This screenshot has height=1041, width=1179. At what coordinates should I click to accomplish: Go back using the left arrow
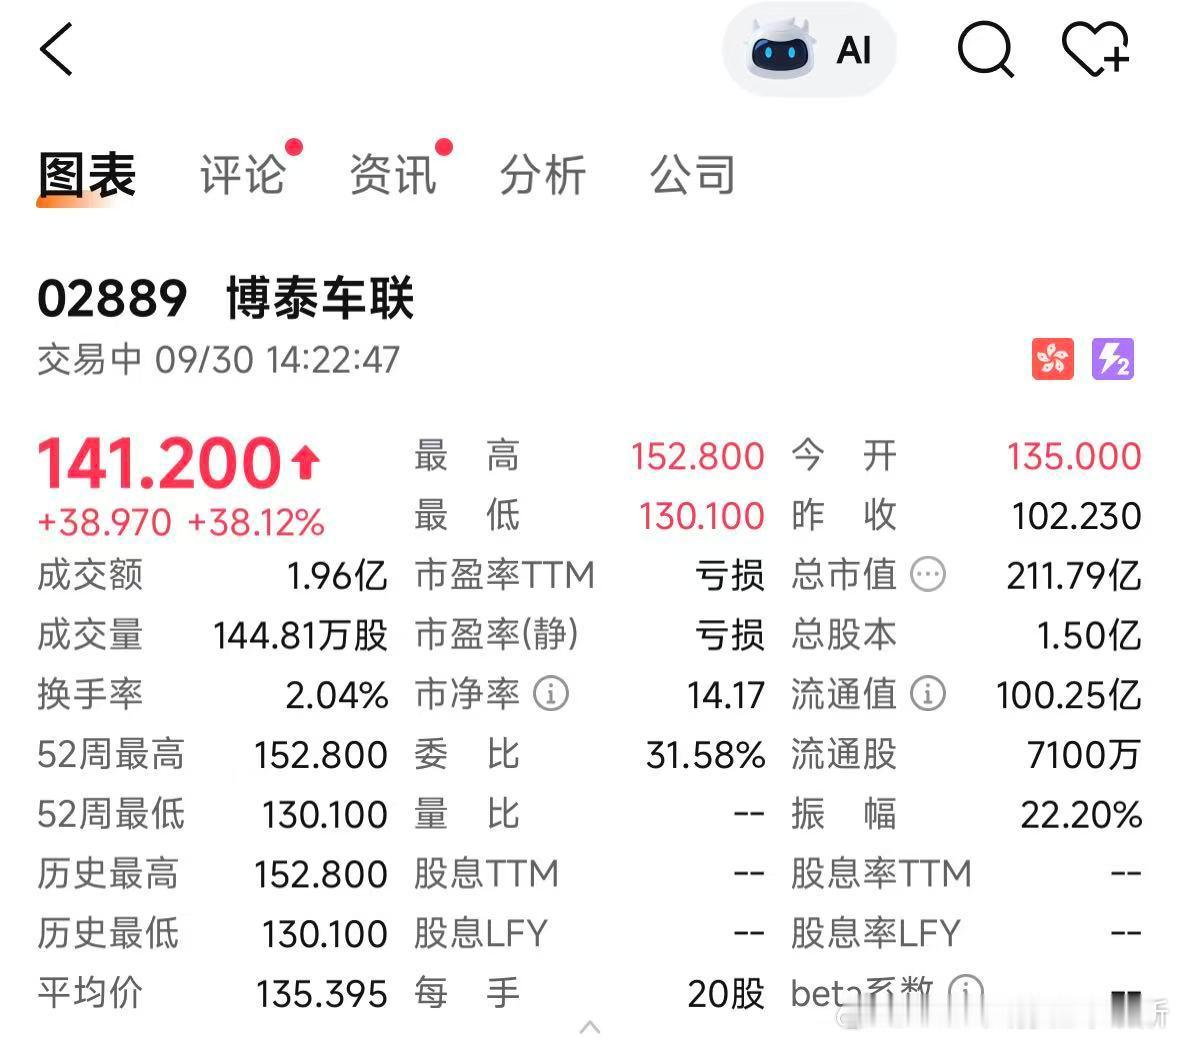click(56, 50)
